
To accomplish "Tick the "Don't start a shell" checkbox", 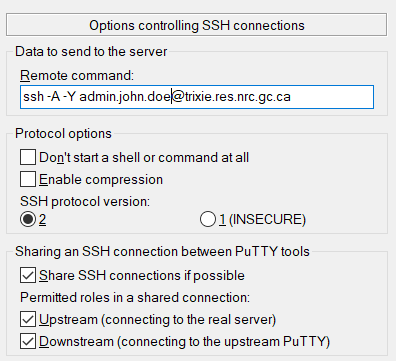I will (x=28, y=157).
